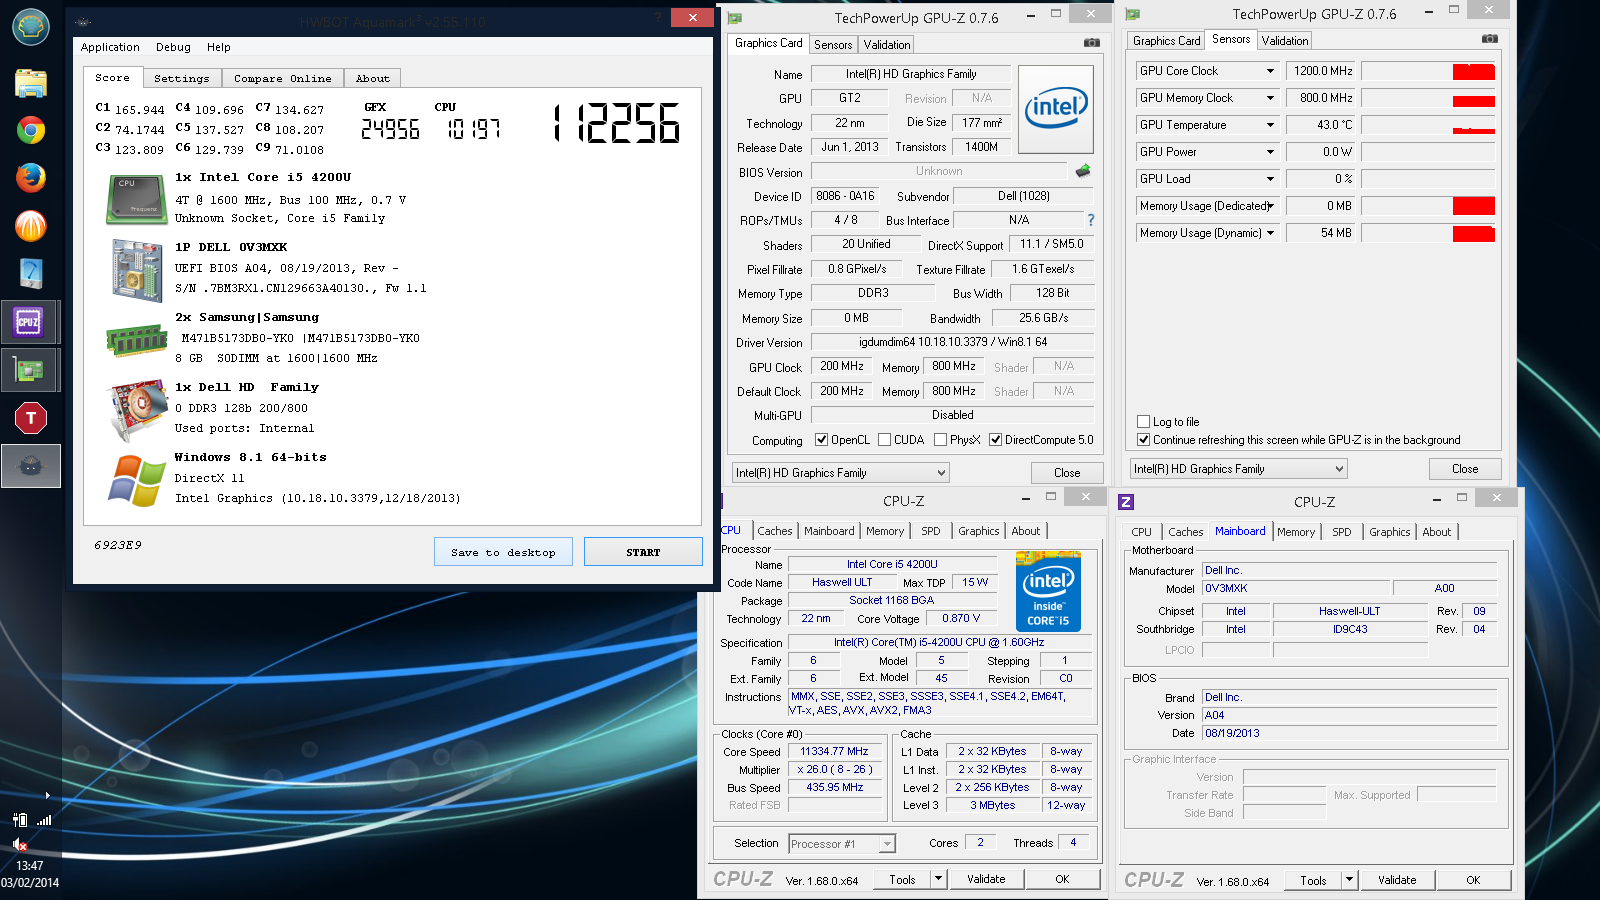Open the Memory Usage (Dedicated) dropdown

pyautogui.click(x=1270, y=206)
